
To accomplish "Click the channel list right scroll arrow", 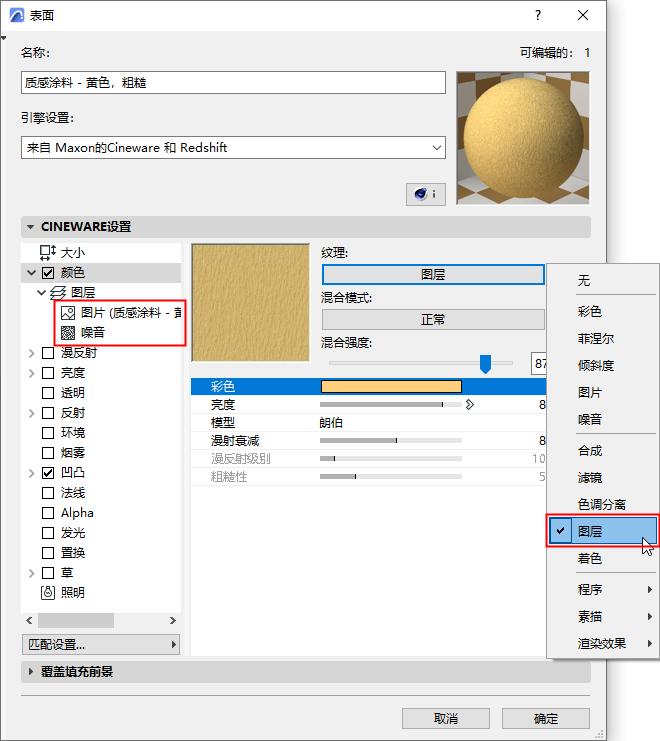I will point(172,620).
